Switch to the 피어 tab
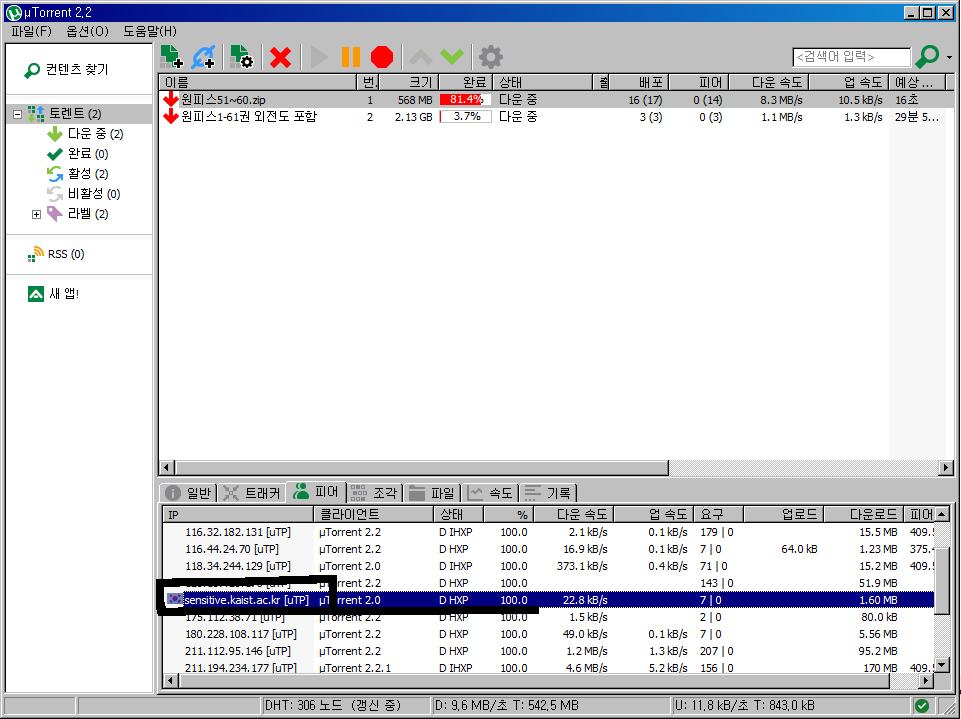The image size is (961, 719). pos(316,492)
